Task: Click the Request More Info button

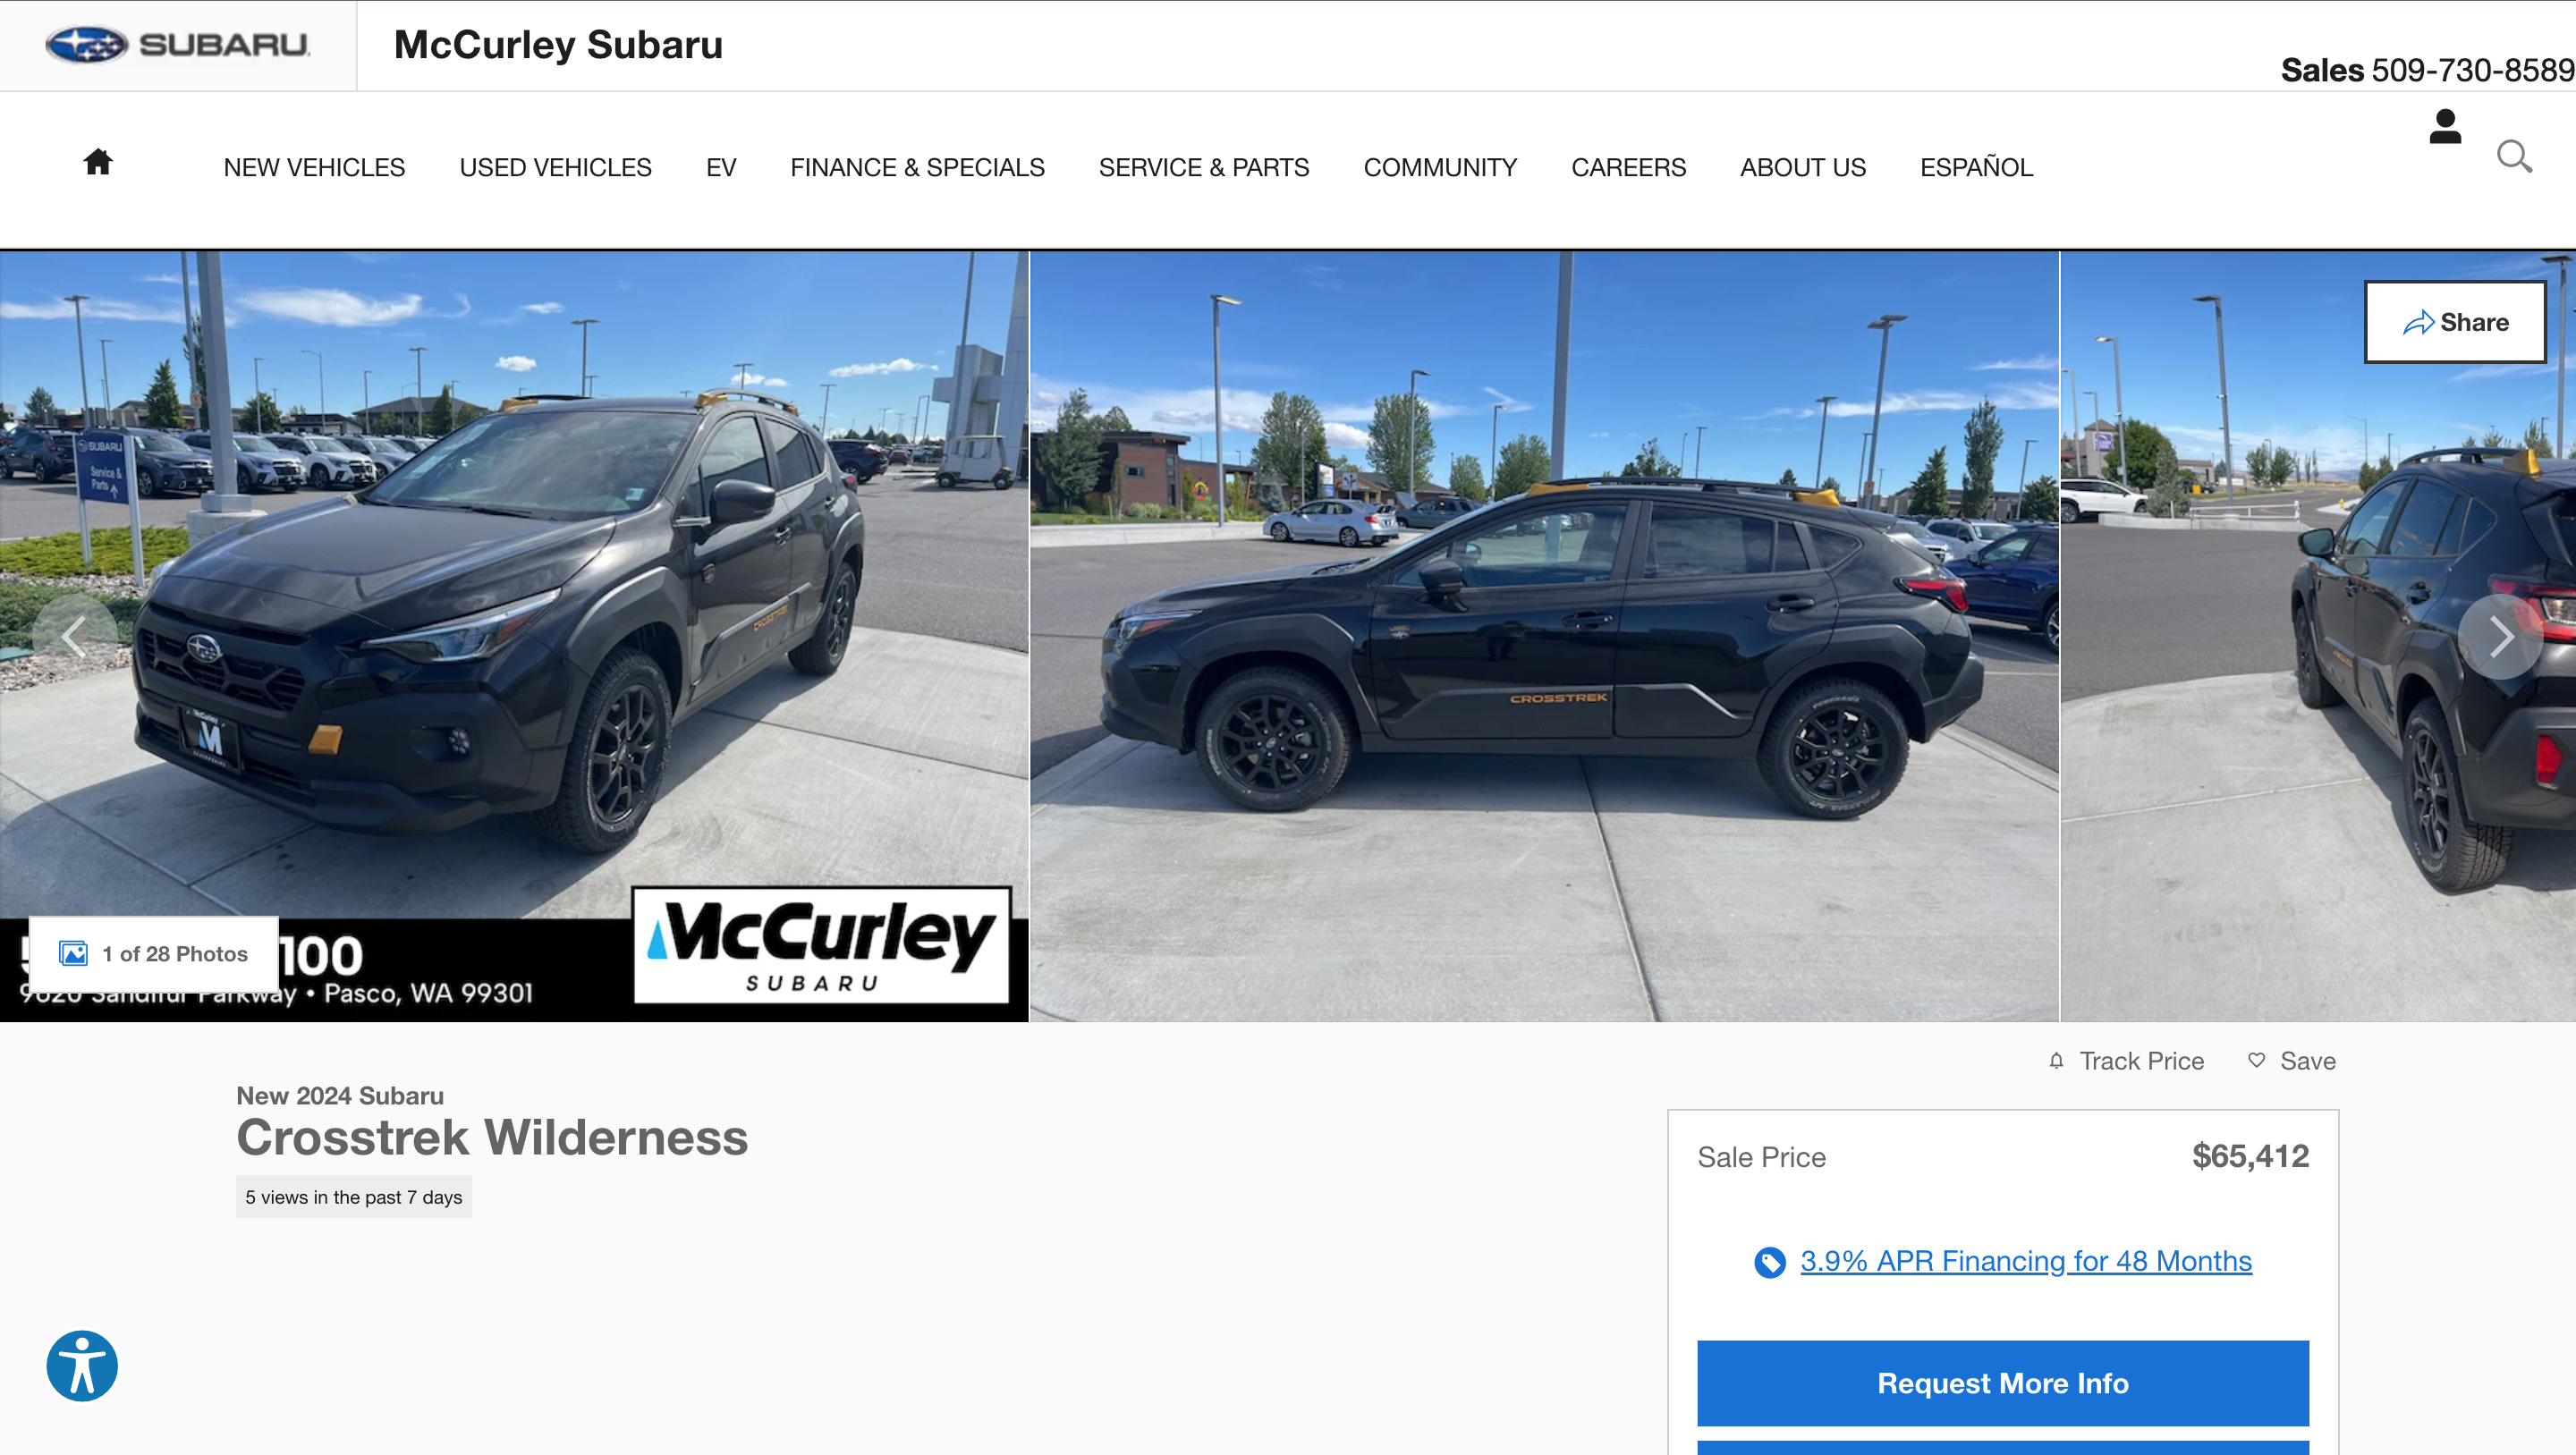Action: (2002, 1383)
